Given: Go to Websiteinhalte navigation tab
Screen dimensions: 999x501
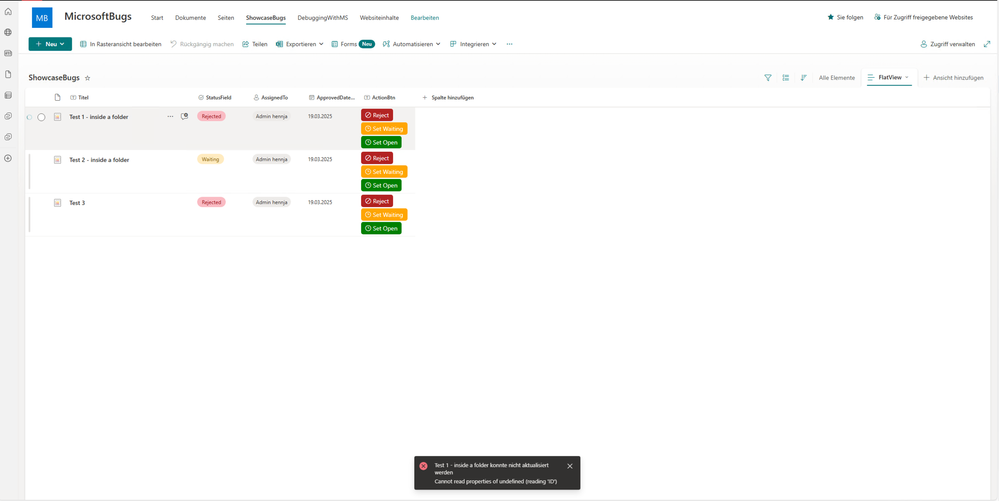Looking at the screenshot, I should tap(379, 18).
